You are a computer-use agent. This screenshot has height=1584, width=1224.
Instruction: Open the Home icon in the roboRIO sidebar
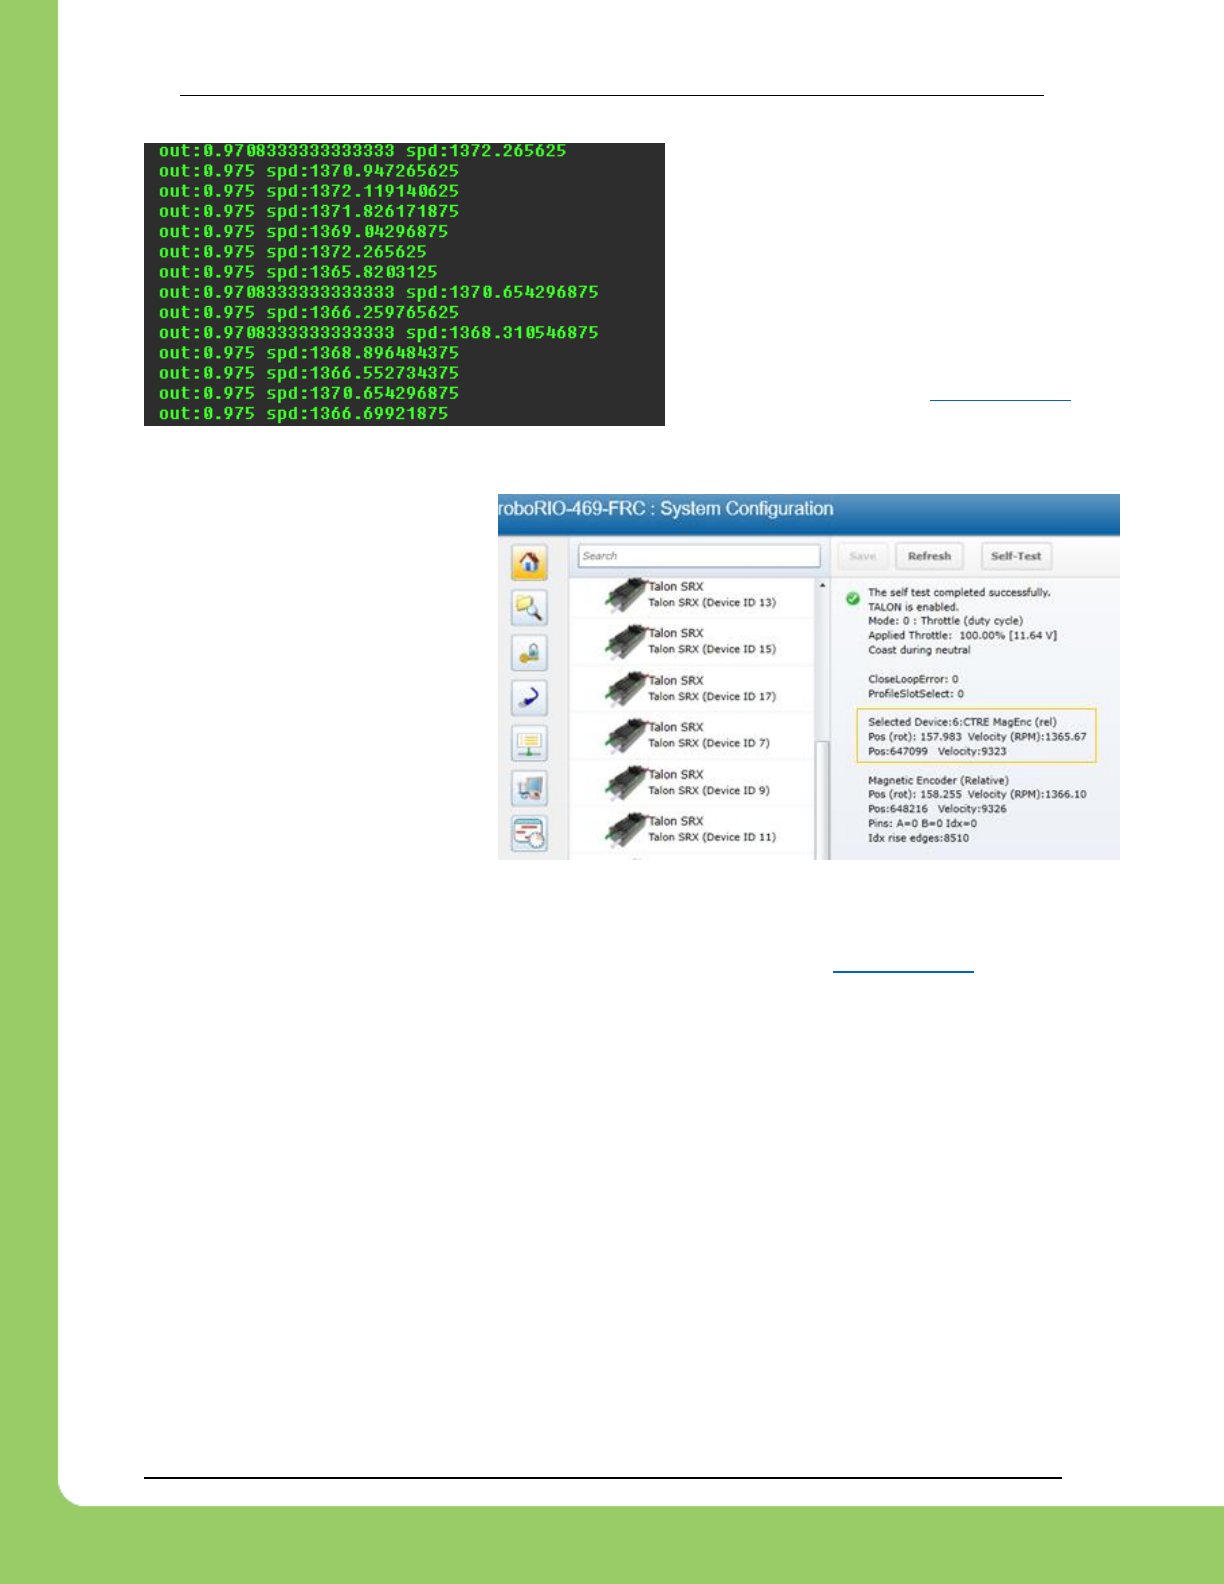[x=529, y=562]
